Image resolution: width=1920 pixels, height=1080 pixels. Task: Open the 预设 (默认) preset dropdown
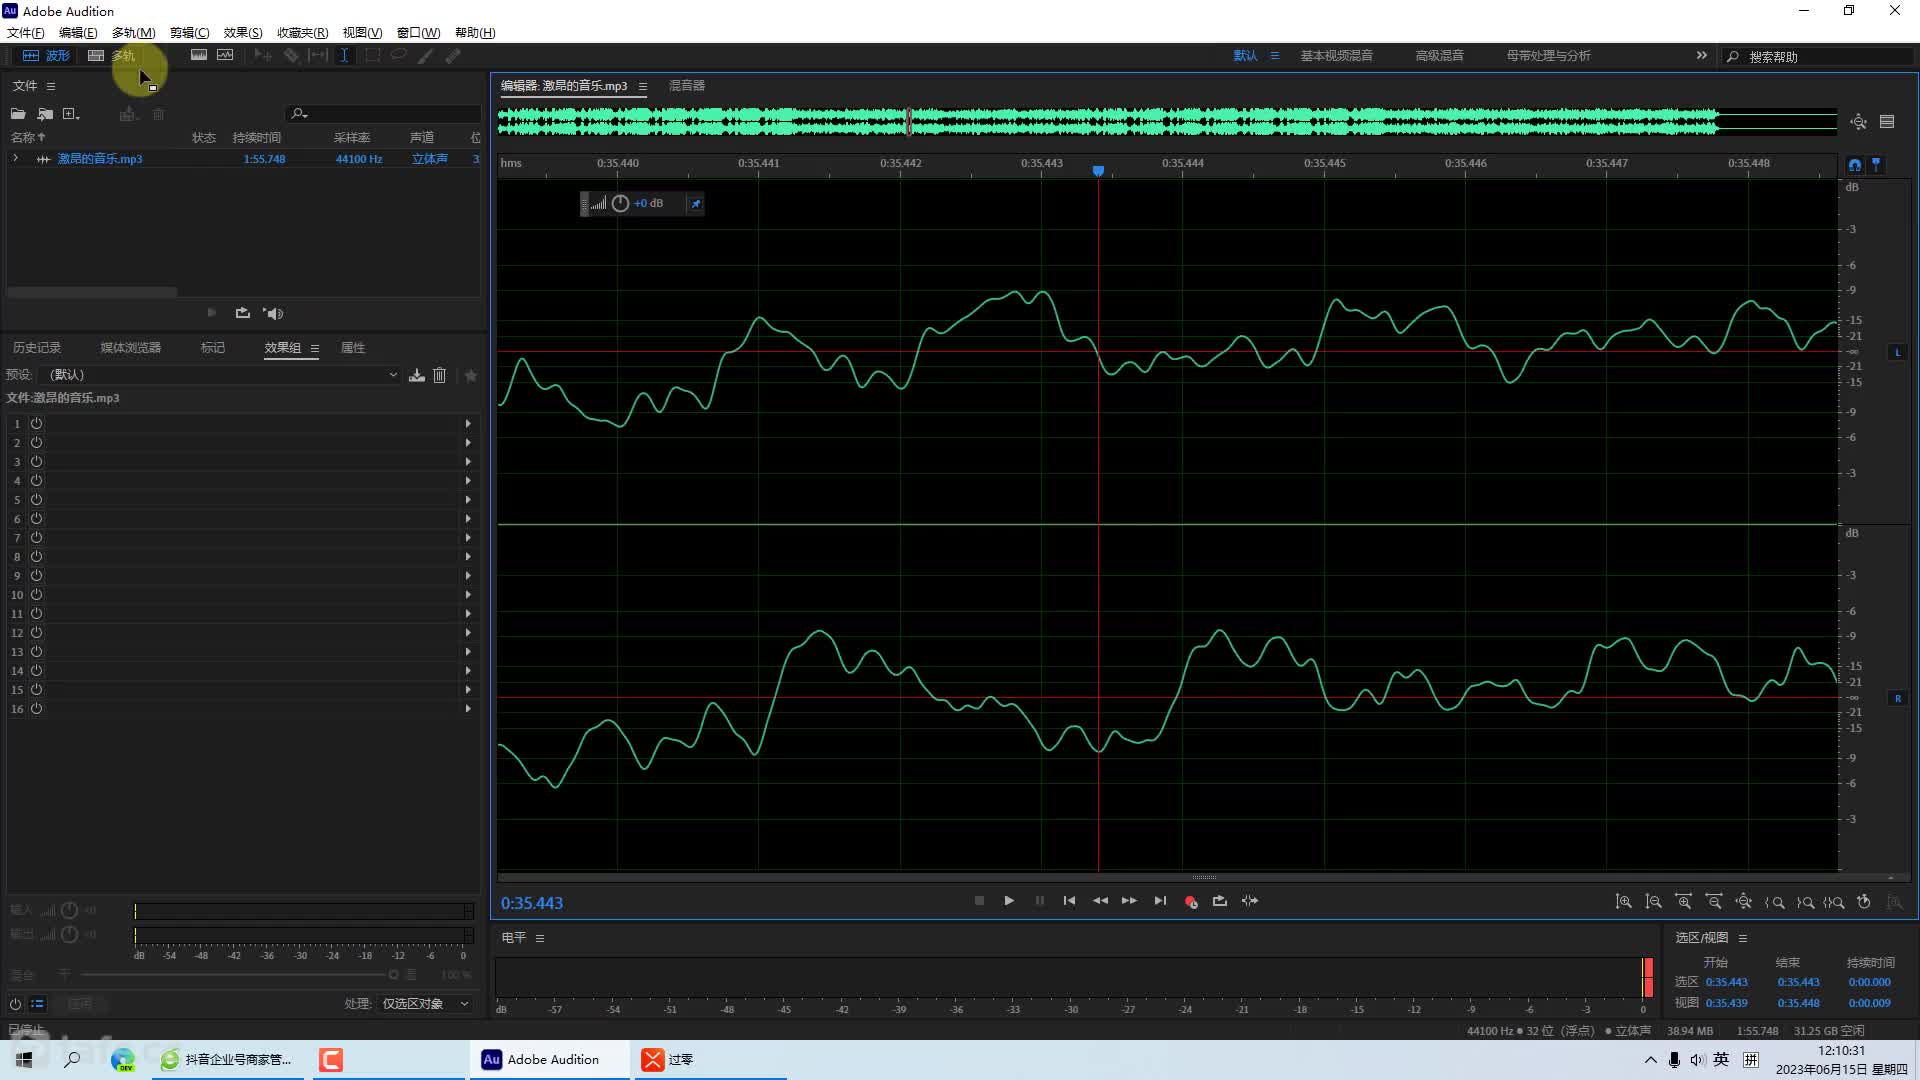coord(222,375)
